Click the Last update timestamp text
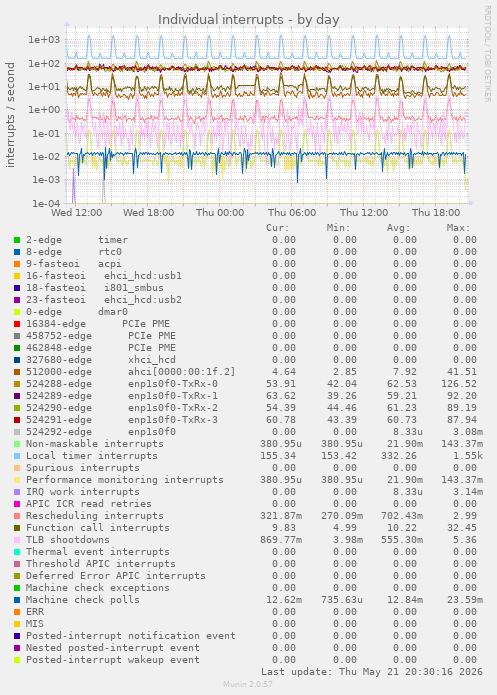Viewport: 497px width, 695px height. (372, 672)
